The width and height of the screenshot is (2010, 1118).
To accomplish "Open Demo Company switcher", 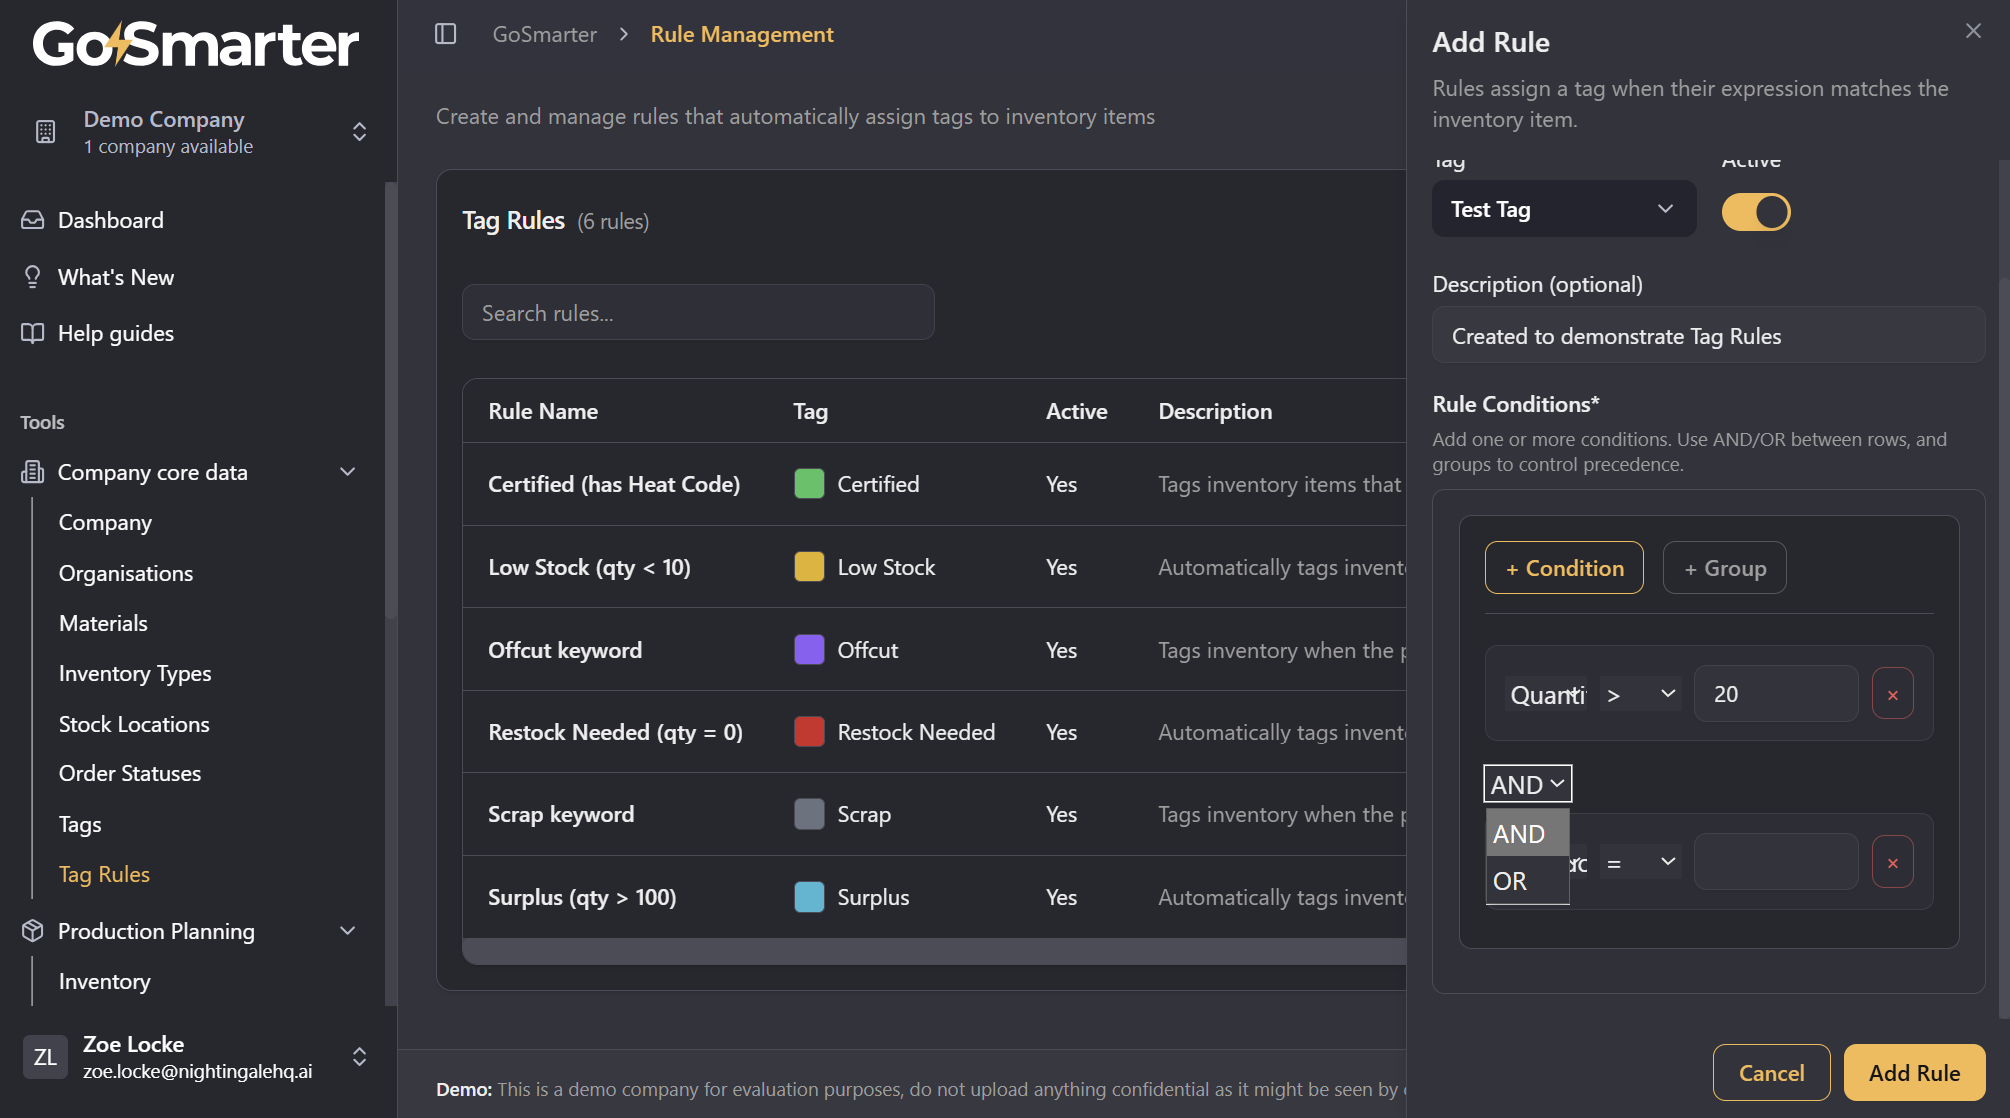I will point(200,132).
